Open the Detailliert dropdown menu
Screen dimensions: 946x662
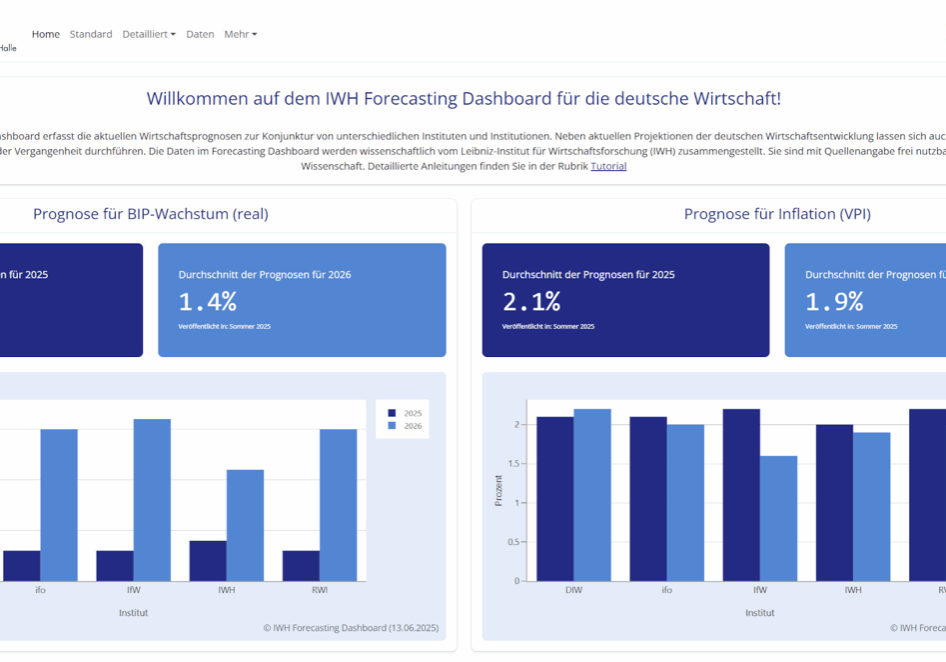pos(148,33)
